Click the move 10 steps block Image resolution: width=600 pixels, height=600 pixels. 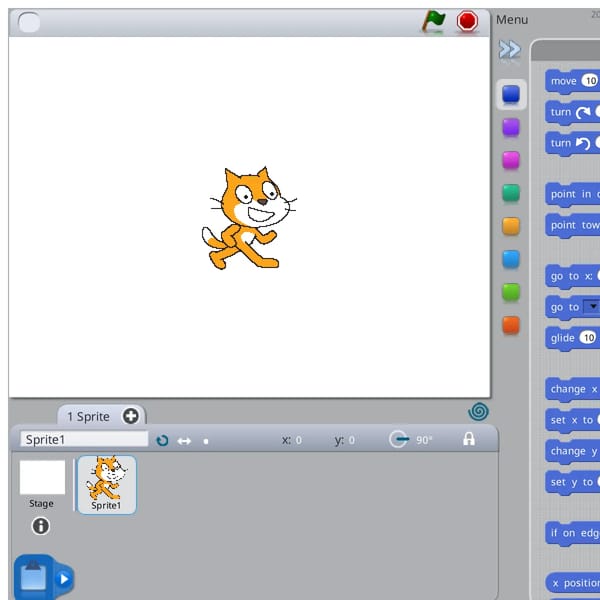coord(572,81)
